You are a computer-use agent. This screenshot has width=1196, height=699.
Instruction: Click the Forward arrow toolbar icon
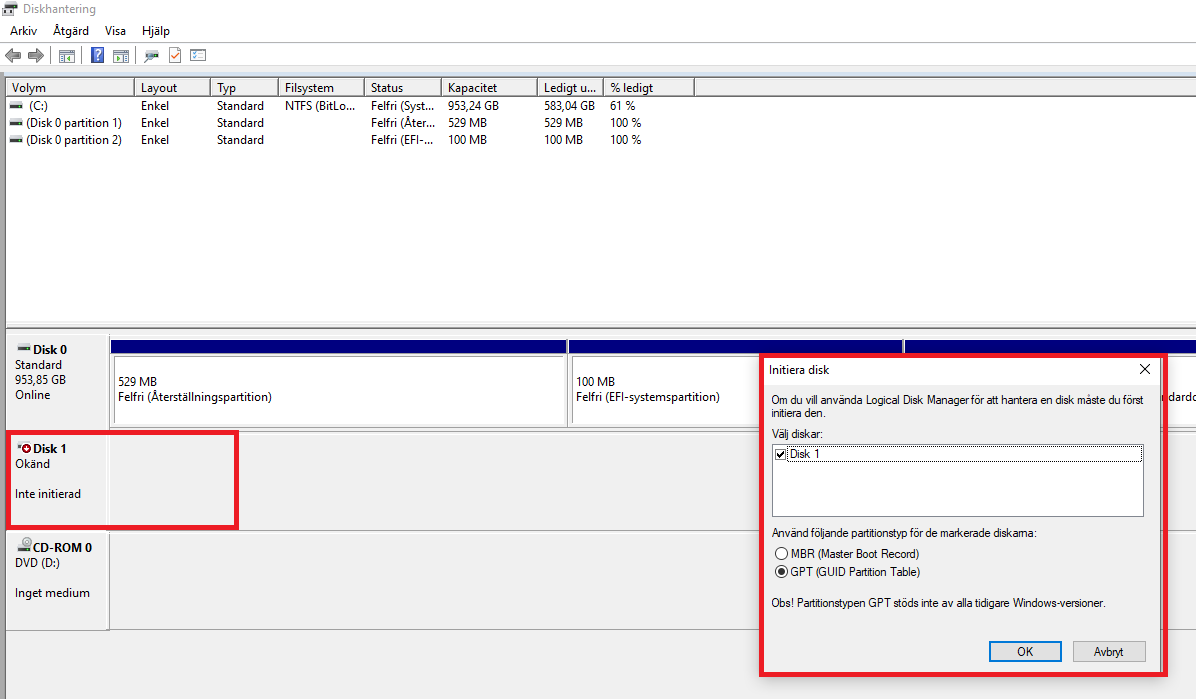36,55
